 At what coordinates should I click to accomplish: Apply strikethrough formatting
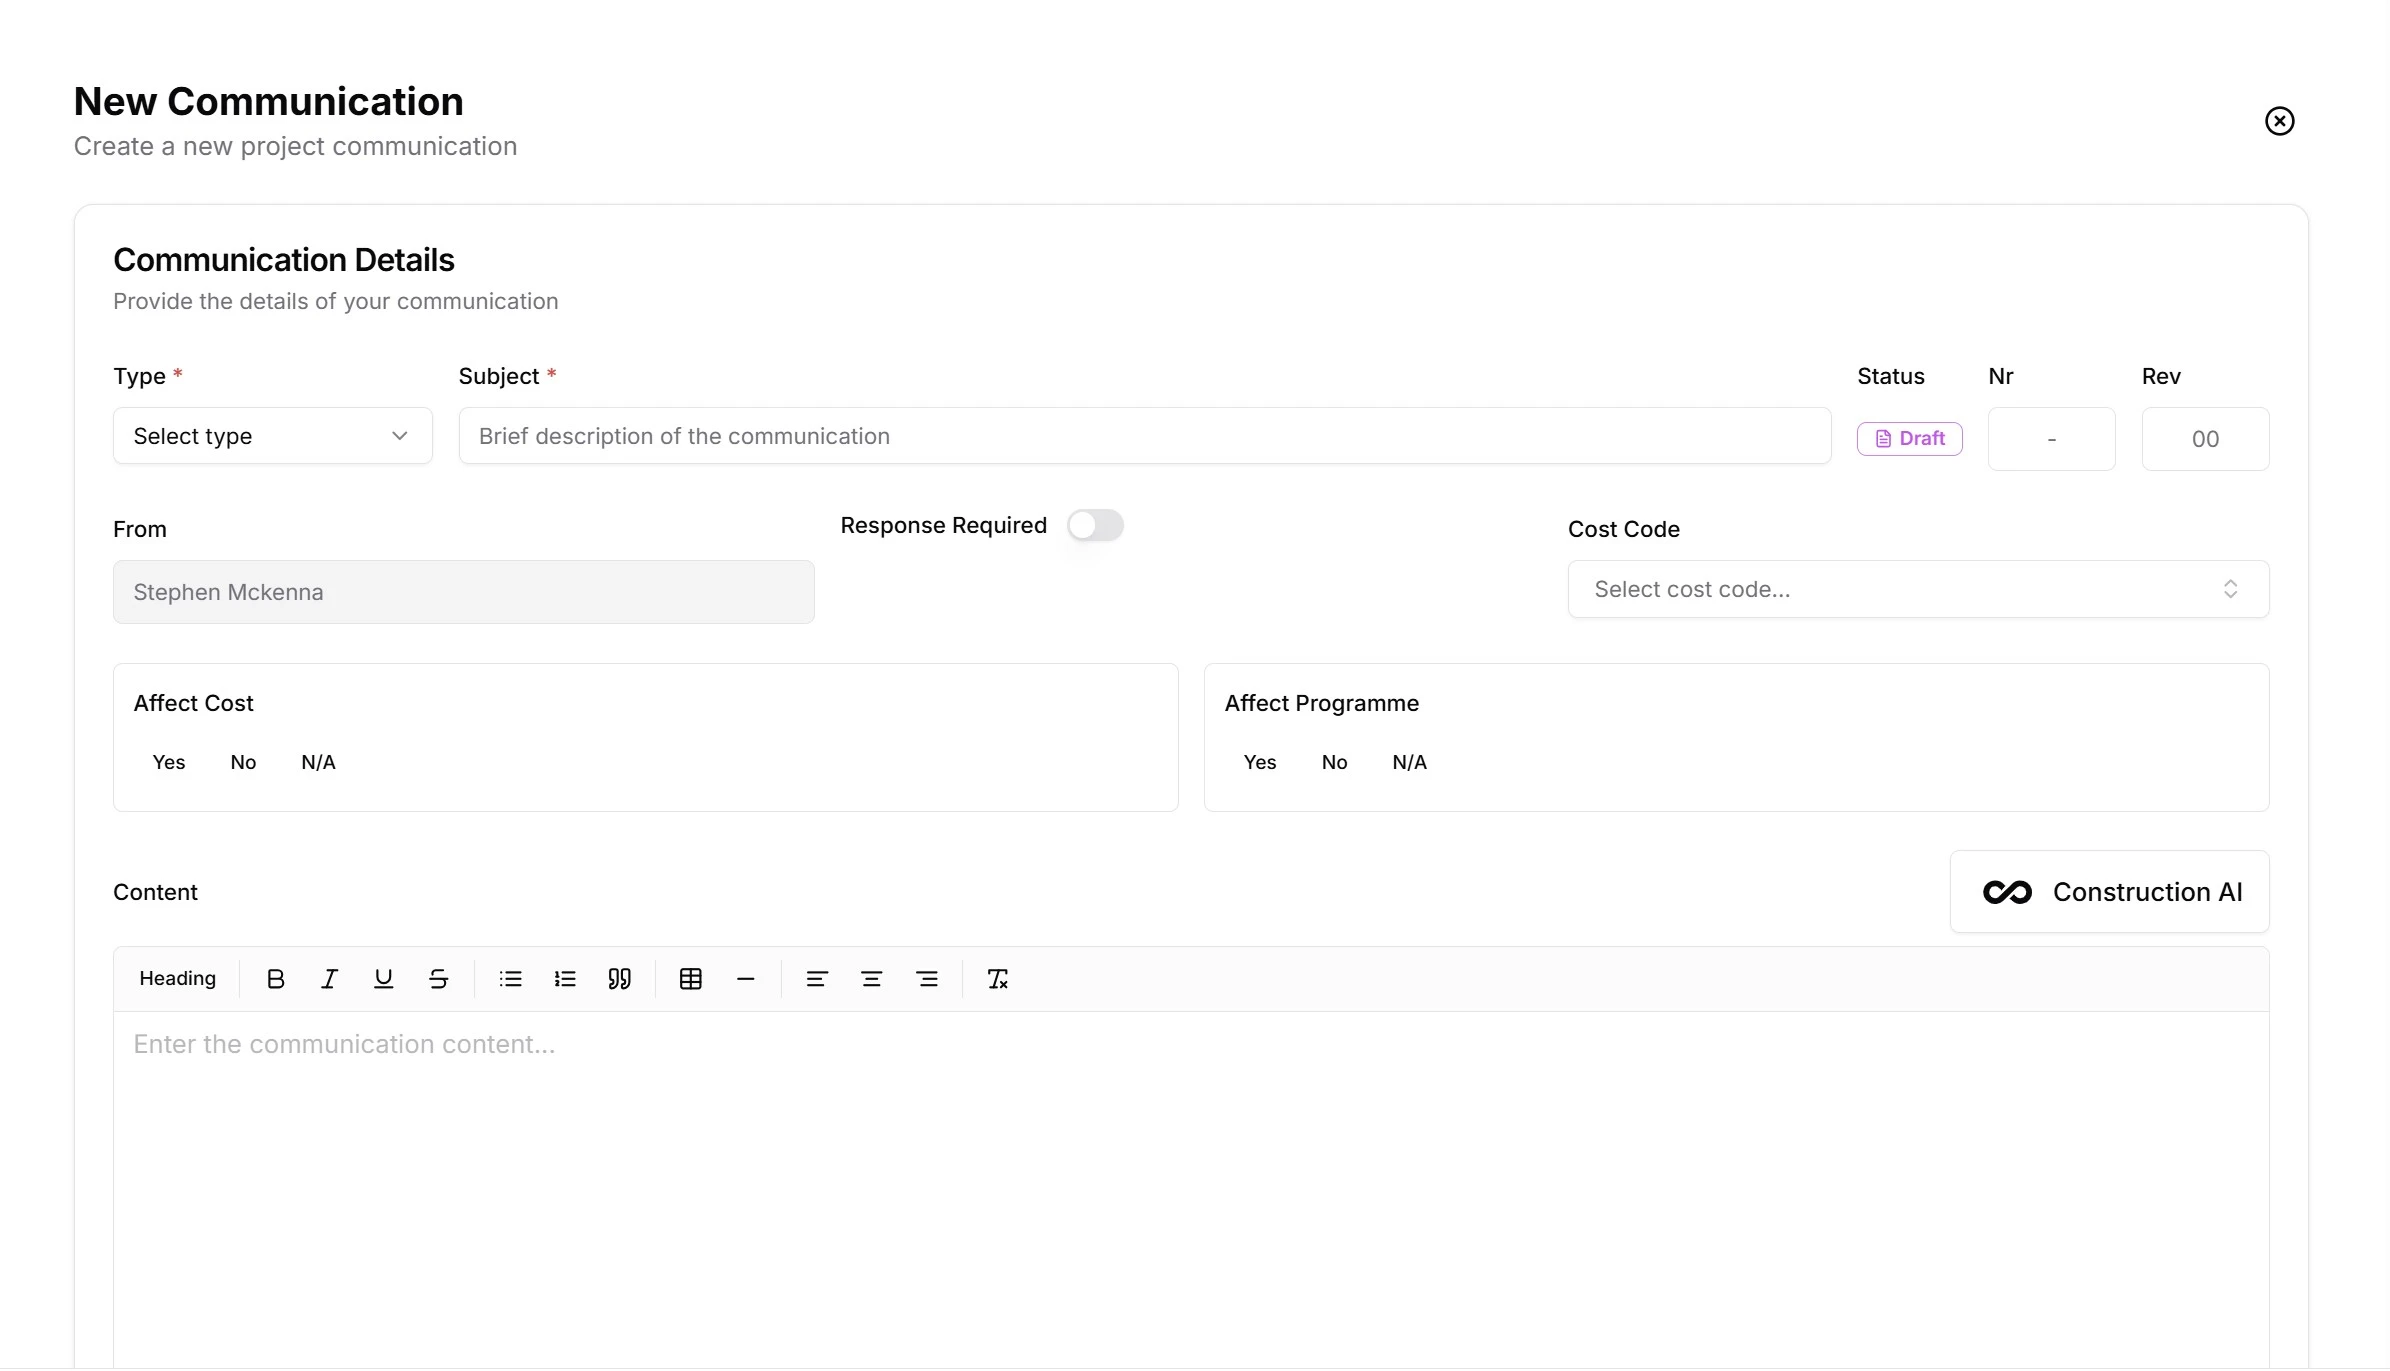438,978
